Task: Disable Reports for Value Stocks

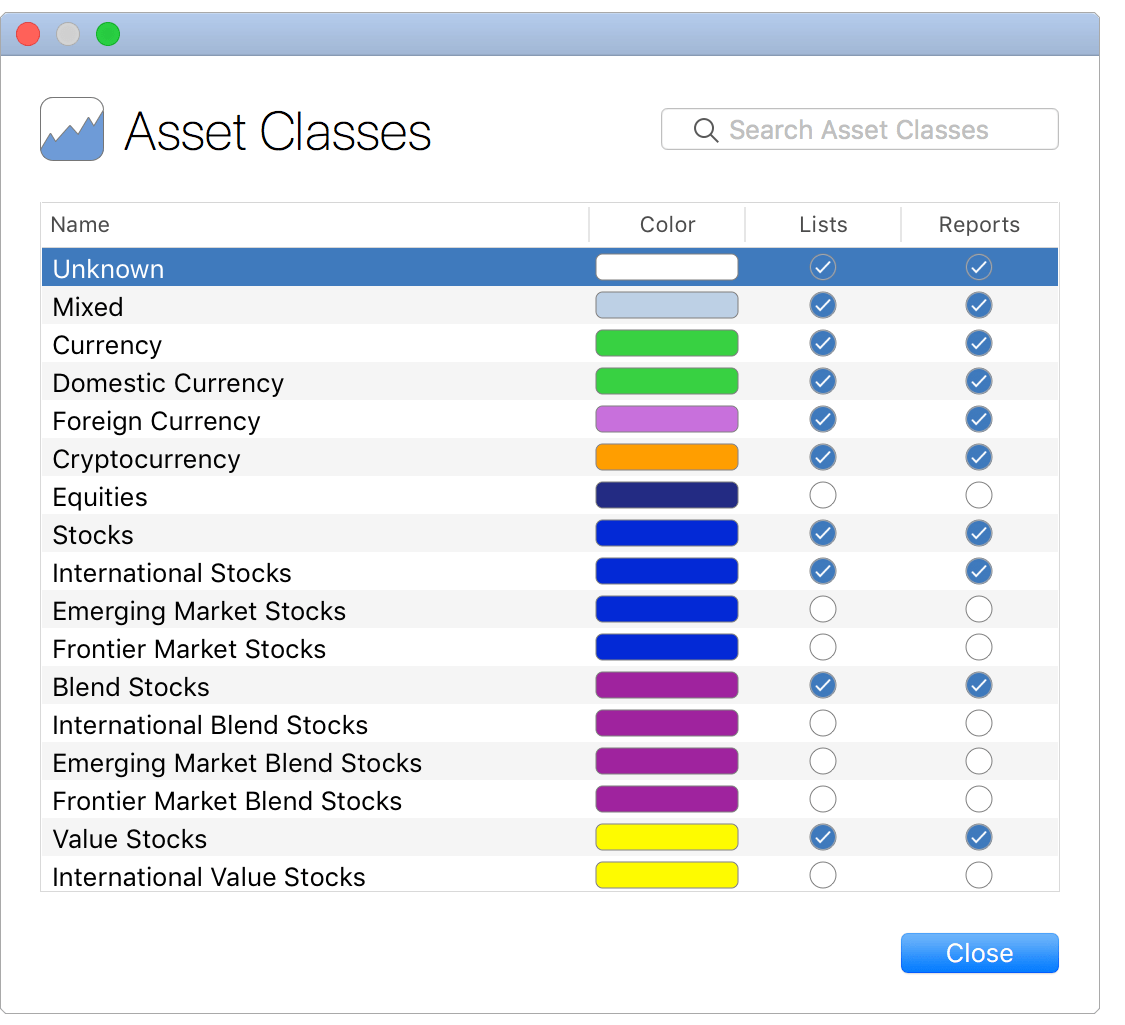Action: [x=978, y=837]
